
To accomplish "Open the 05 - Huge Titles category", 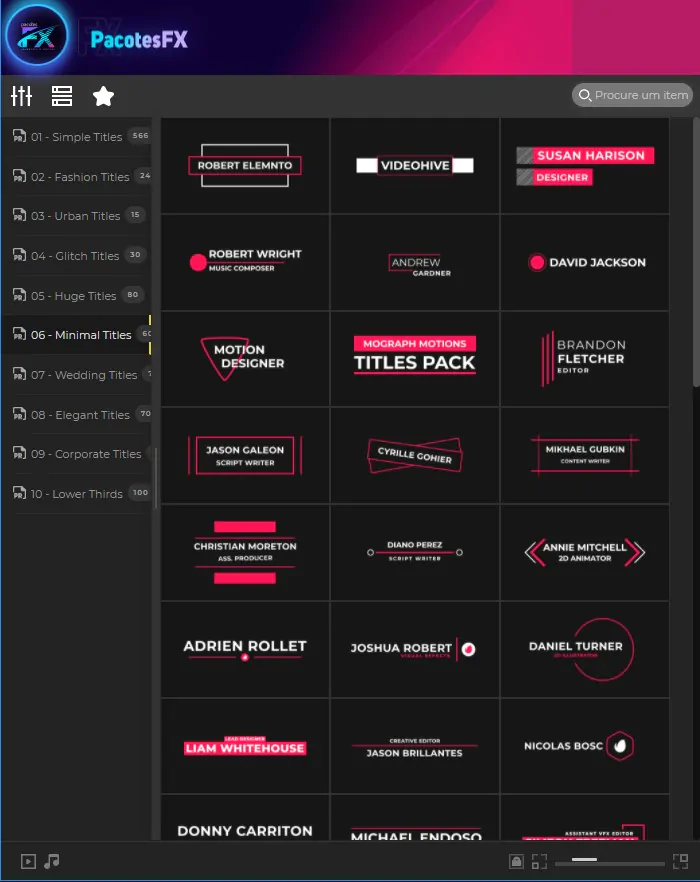I will (x=73, y=296).
